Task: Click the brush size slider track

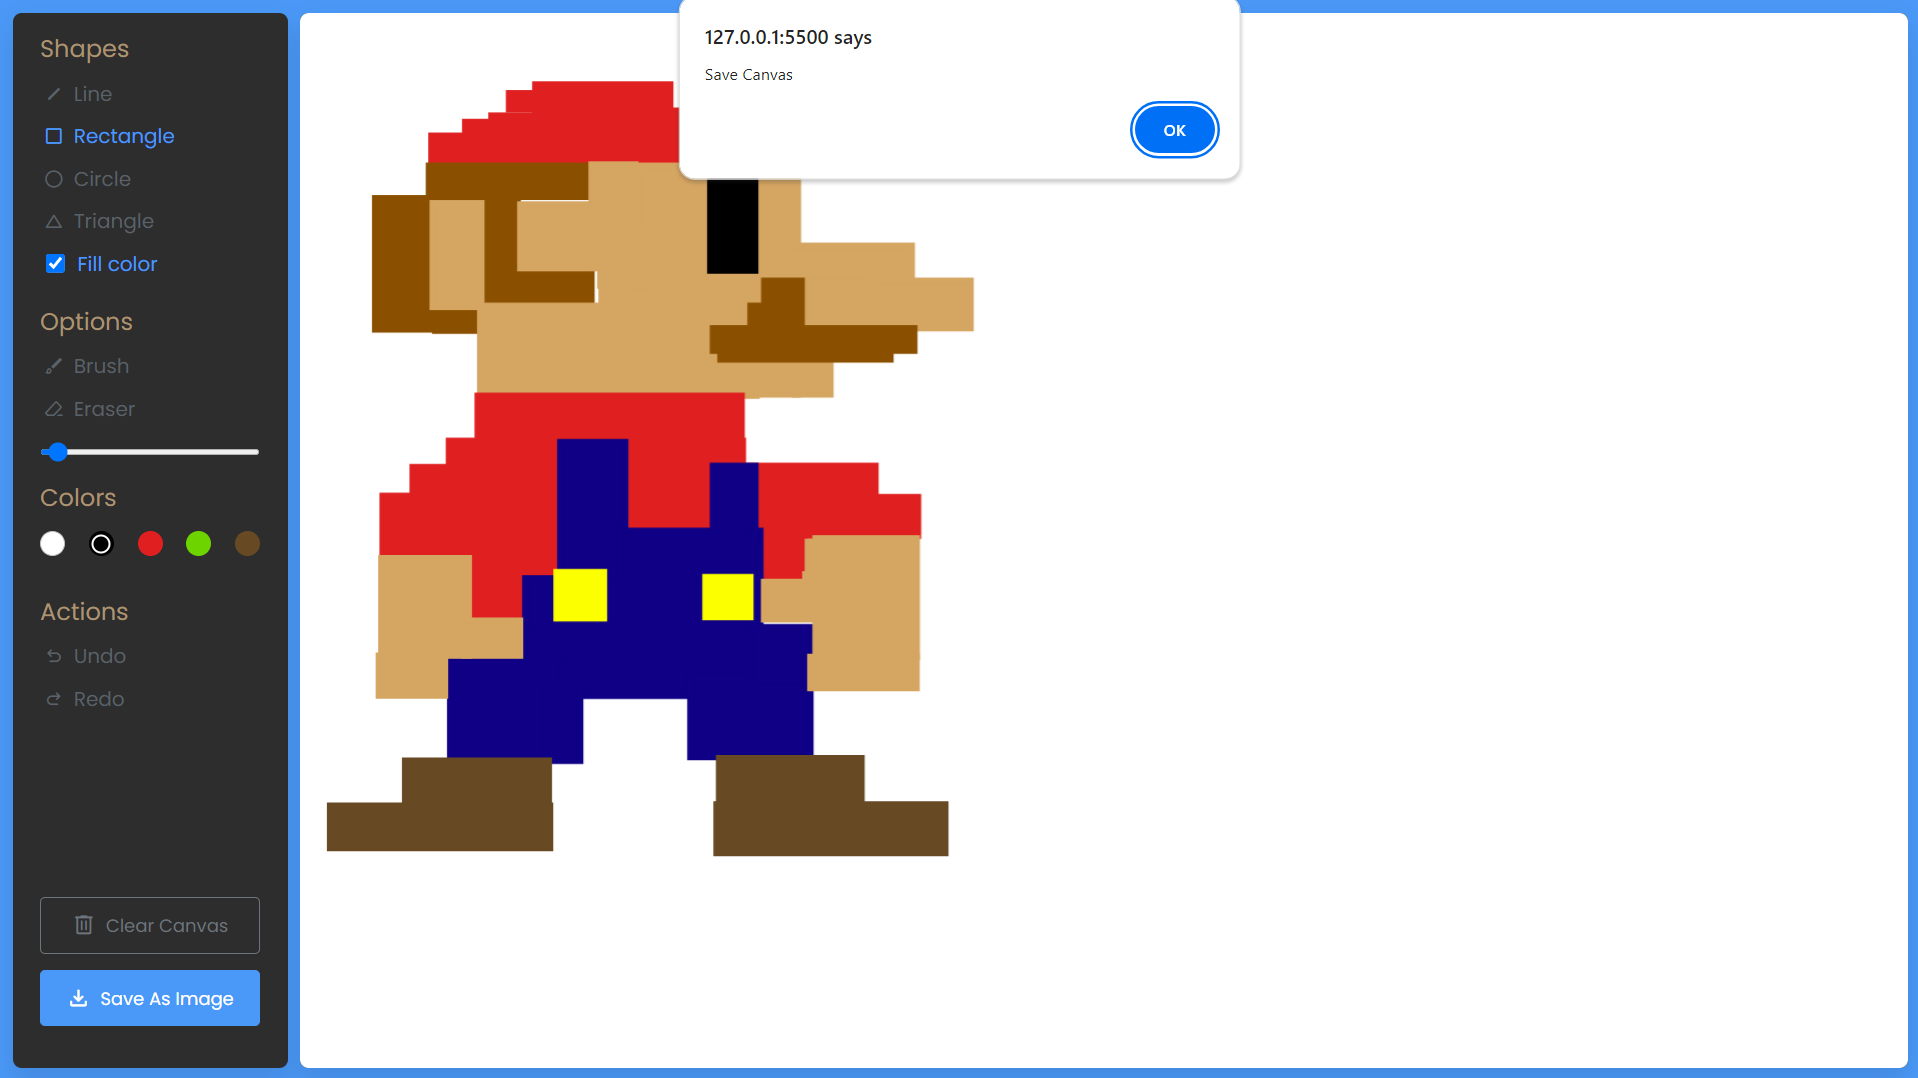Action: [x=150, y=452]
